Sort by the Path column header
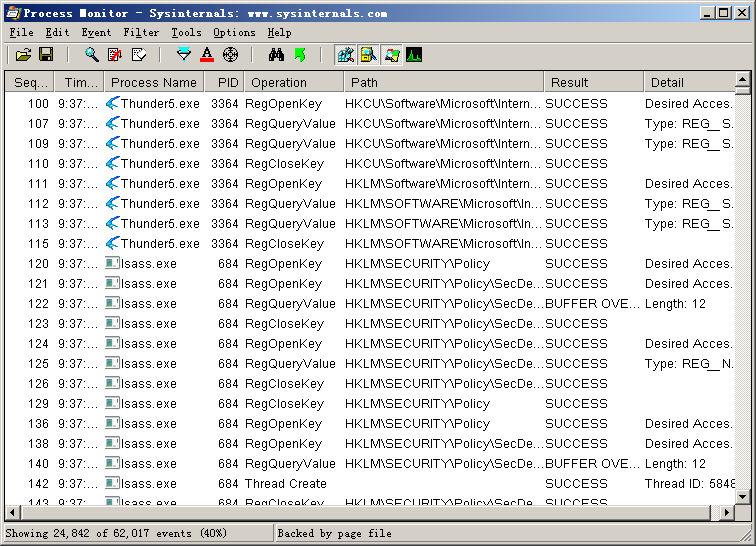 pyautogui.click(x=444, y=82)
